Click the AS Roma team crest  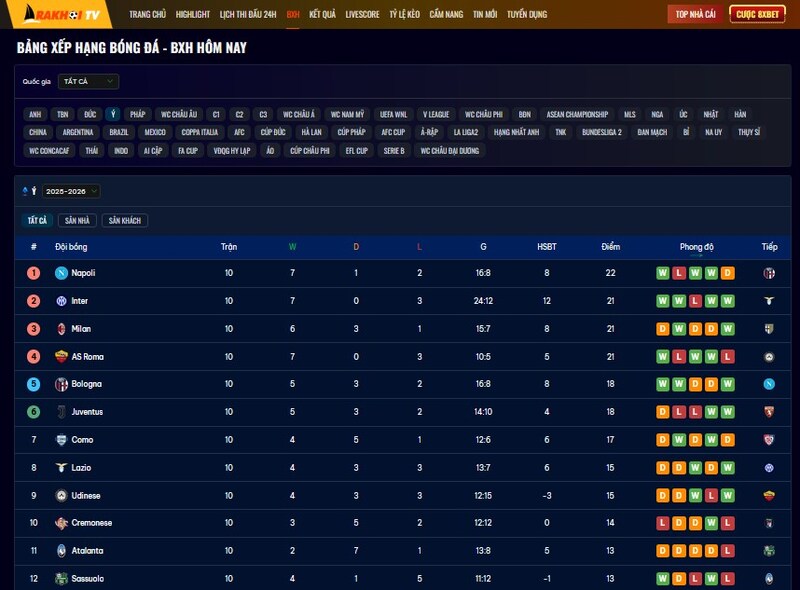61,357
